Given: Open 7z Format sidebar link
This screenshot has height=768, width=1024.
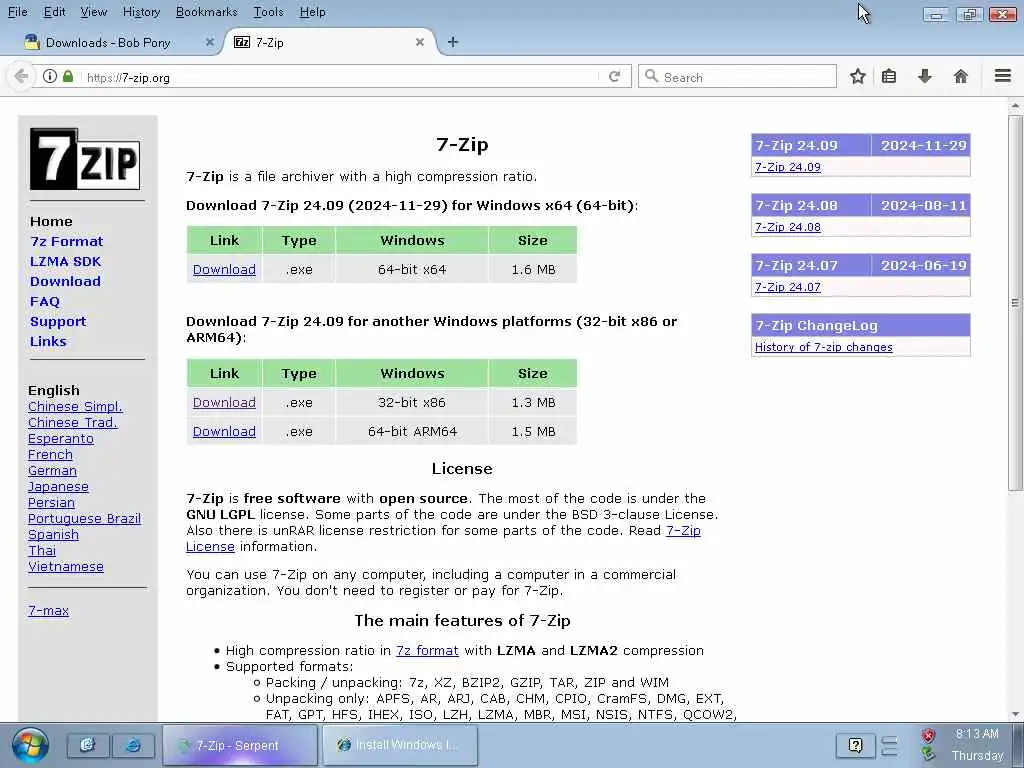Looking at the screenshot, I should point(67,241).
